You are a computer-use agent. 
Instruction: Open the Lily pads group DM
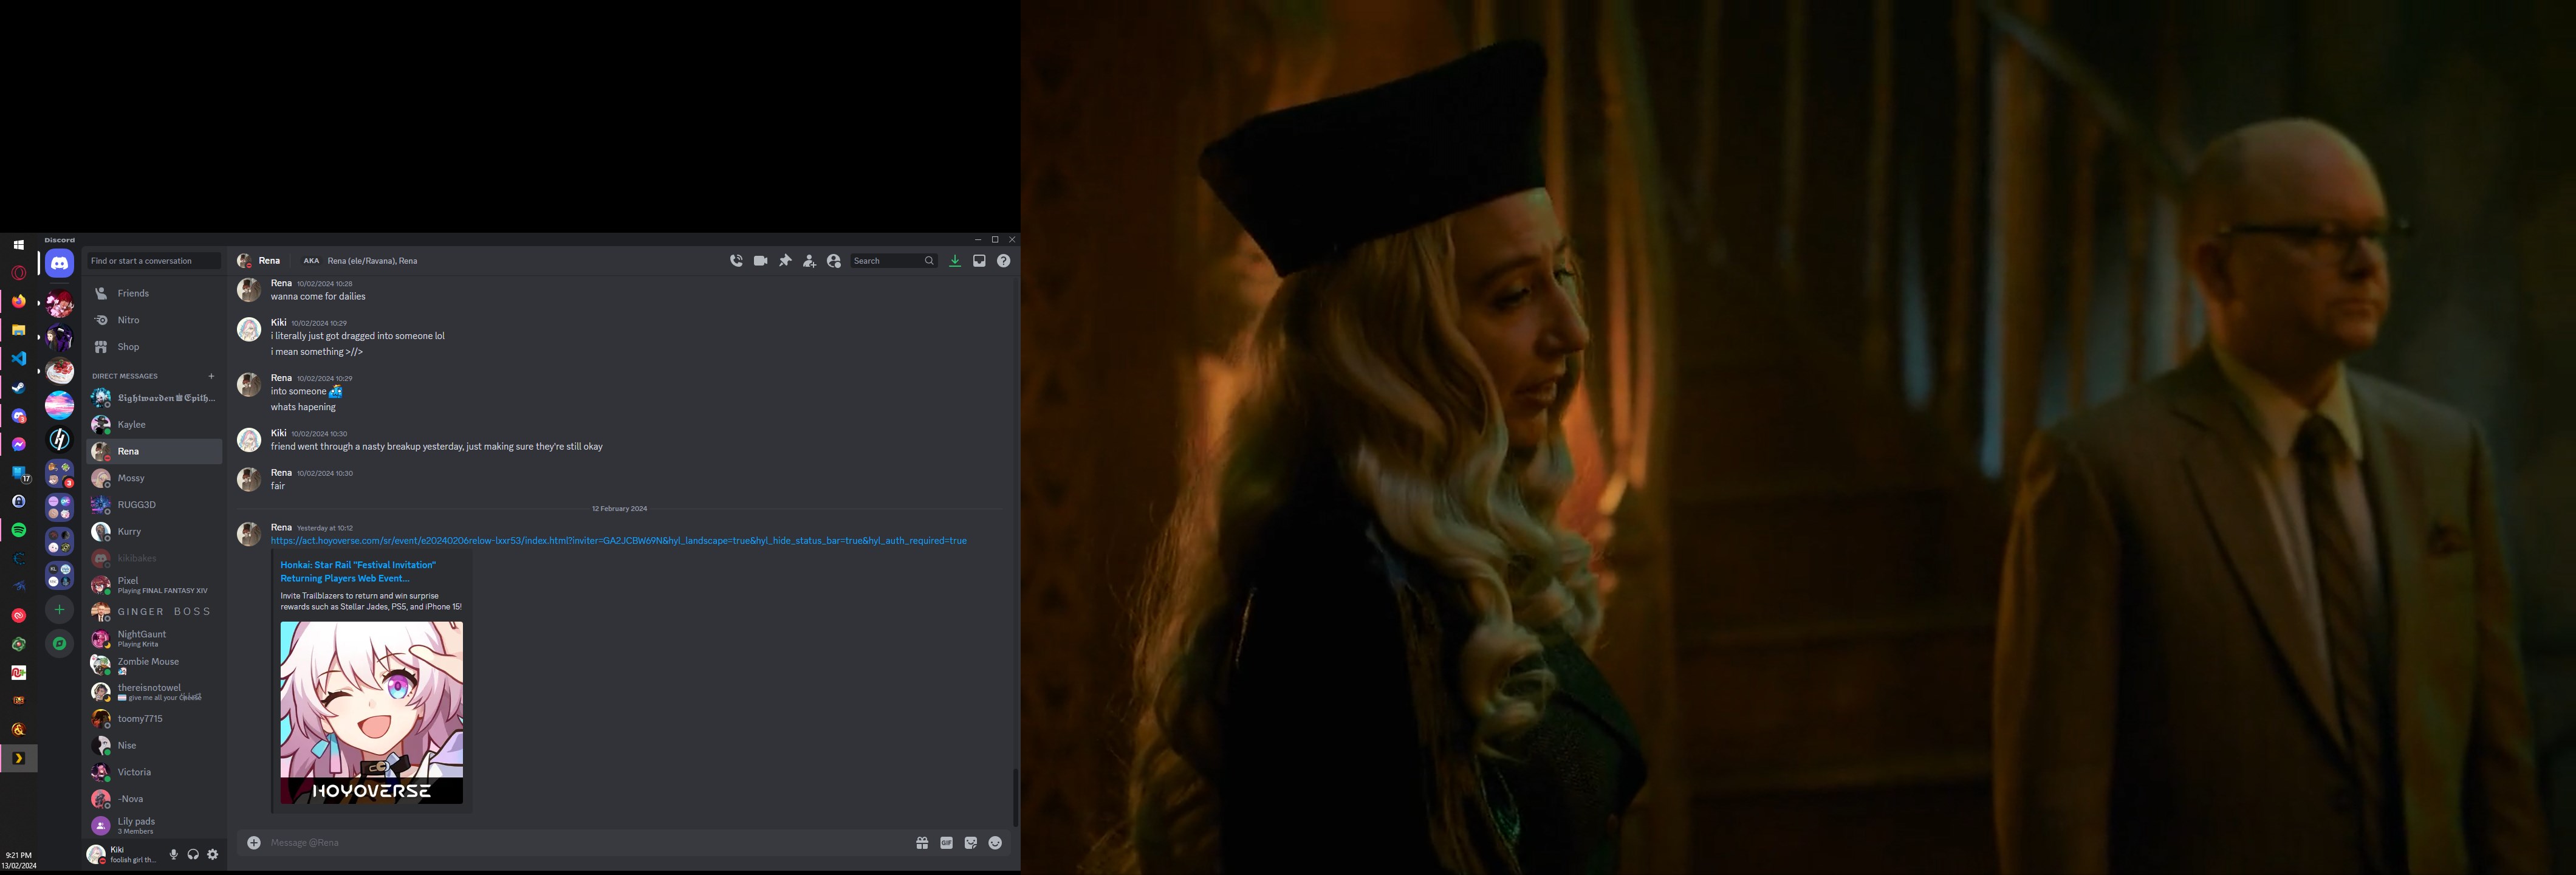click(x=154, y=826)
